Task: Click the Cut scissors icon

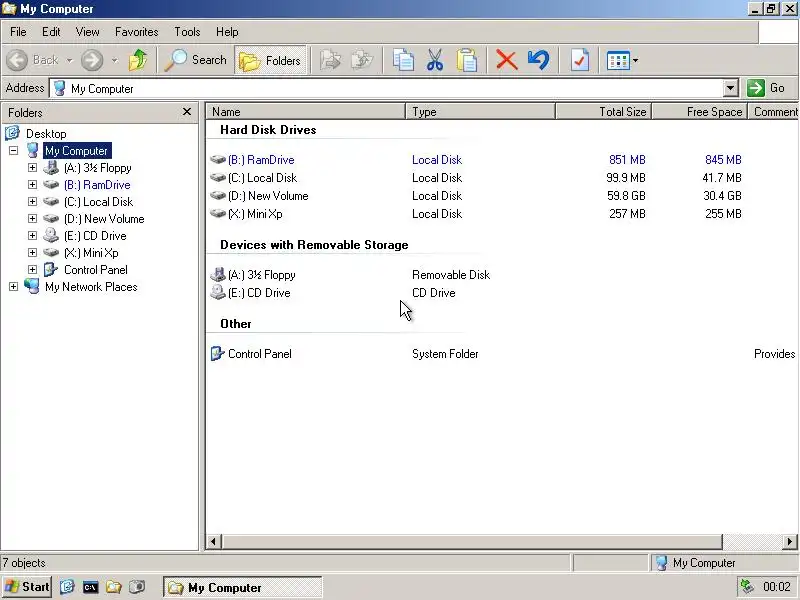Action: click(435, 60)
